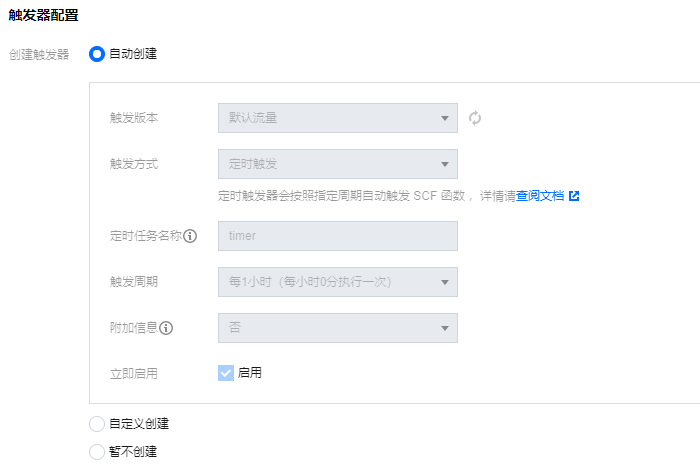Open the 触发方式 dropdown showing 定时触发
700x470 pixels.
[x=338, y=164]
